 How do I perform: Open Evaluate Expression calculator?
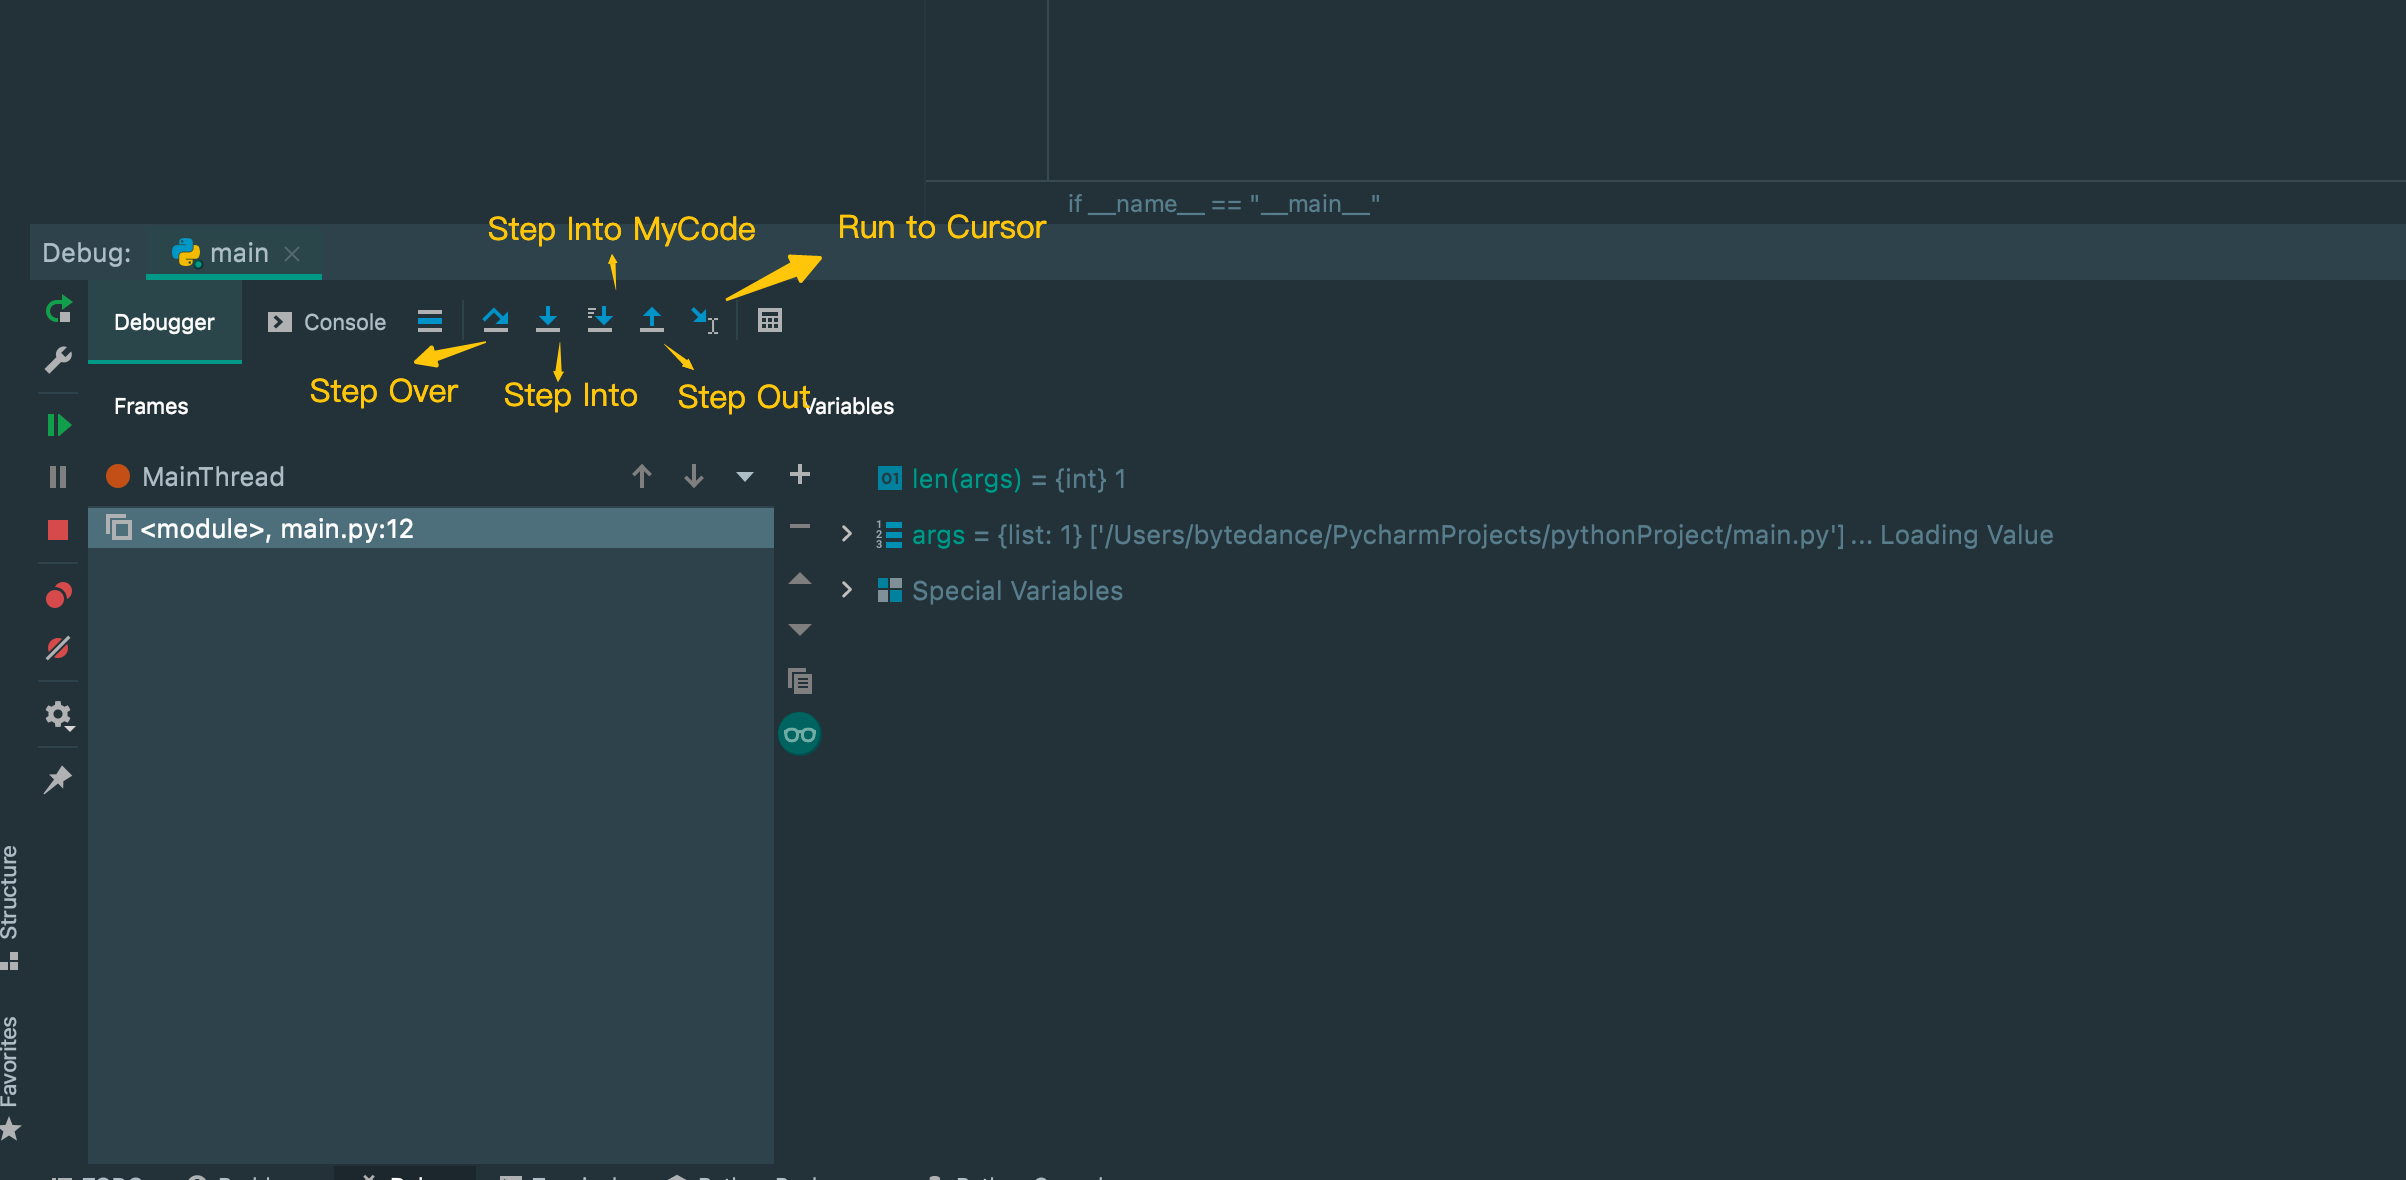pos(770,321)
